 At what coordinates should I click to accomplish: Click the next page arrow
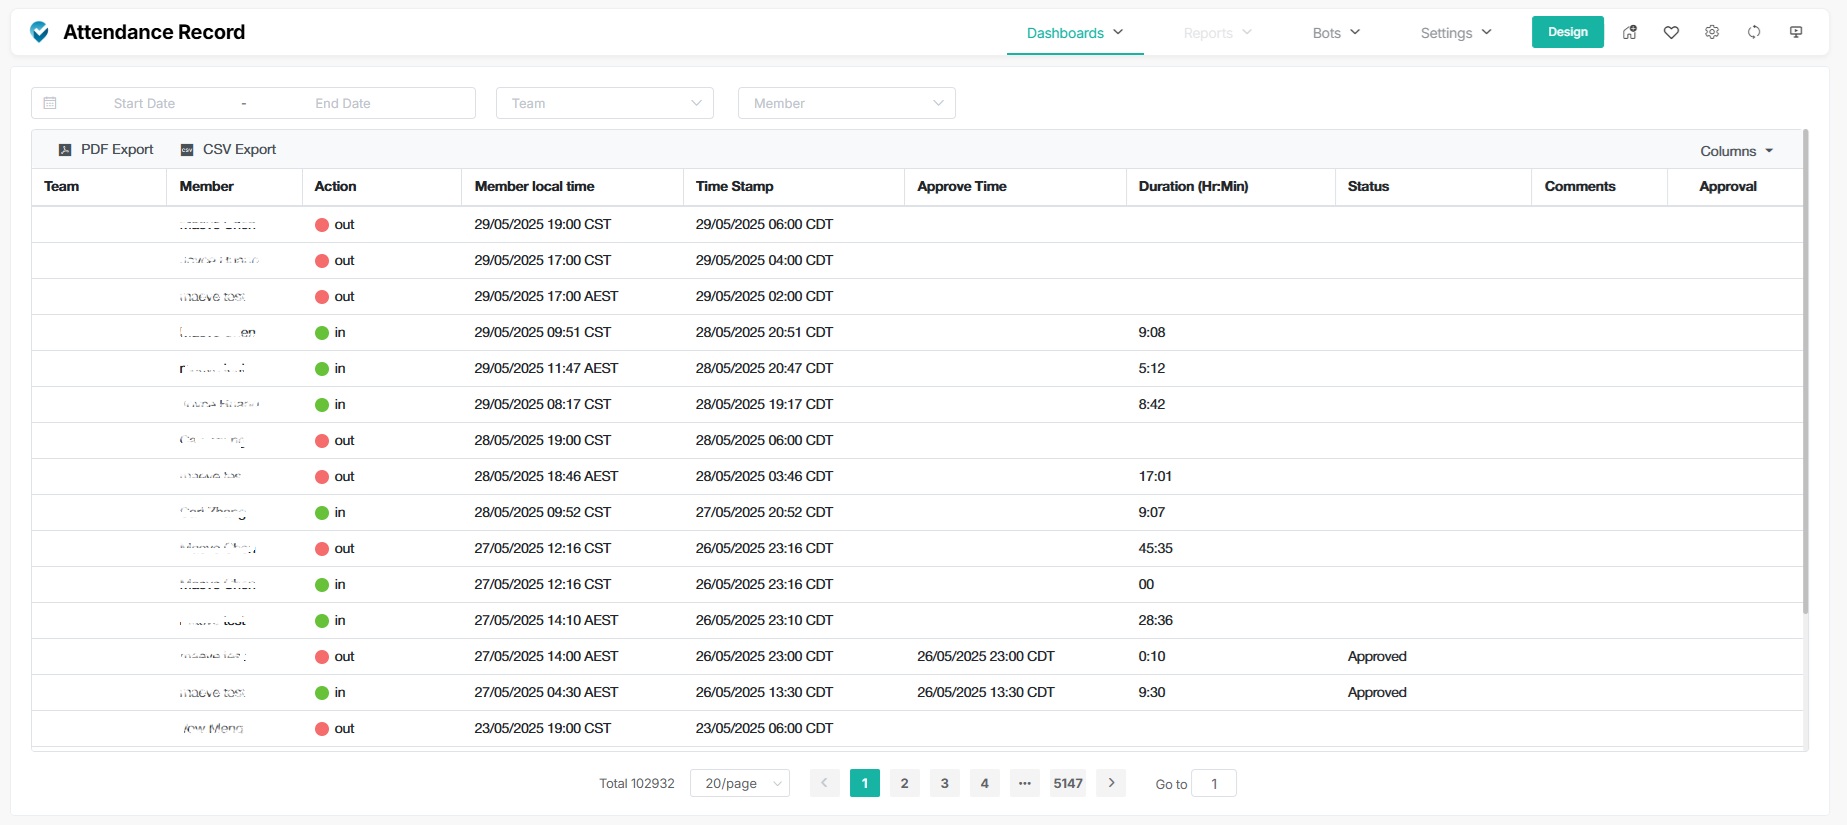pyautogui.click(x=1111, y=783)
